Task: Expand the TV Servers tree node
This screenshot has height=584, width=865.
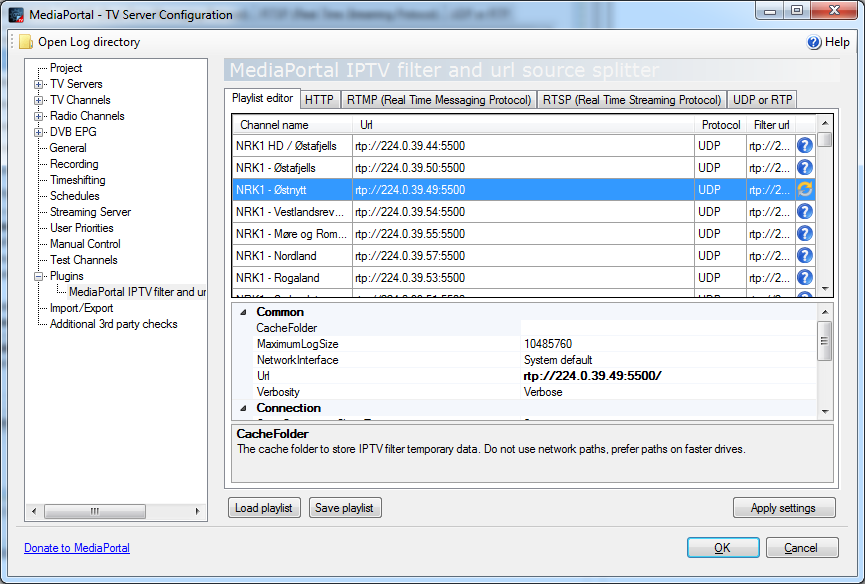Action: tap(39, 84)
